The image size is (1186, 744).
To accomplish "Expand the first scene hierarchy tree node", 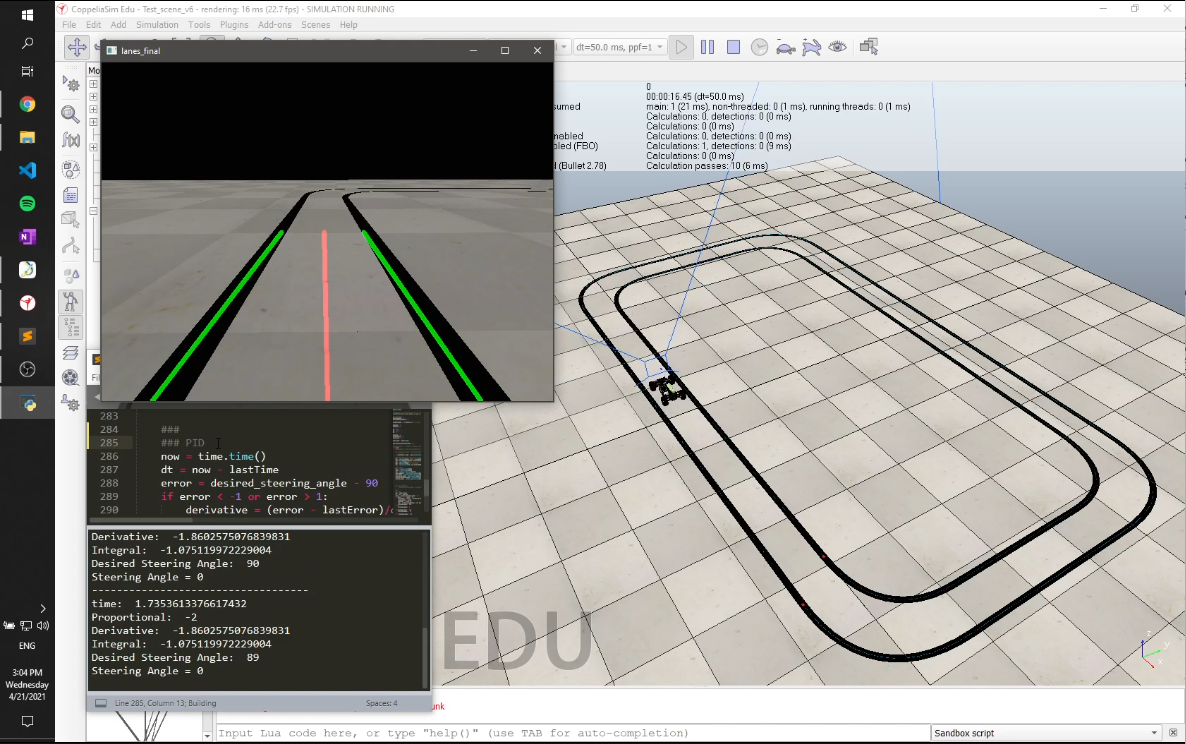I will tap(93, 84).
